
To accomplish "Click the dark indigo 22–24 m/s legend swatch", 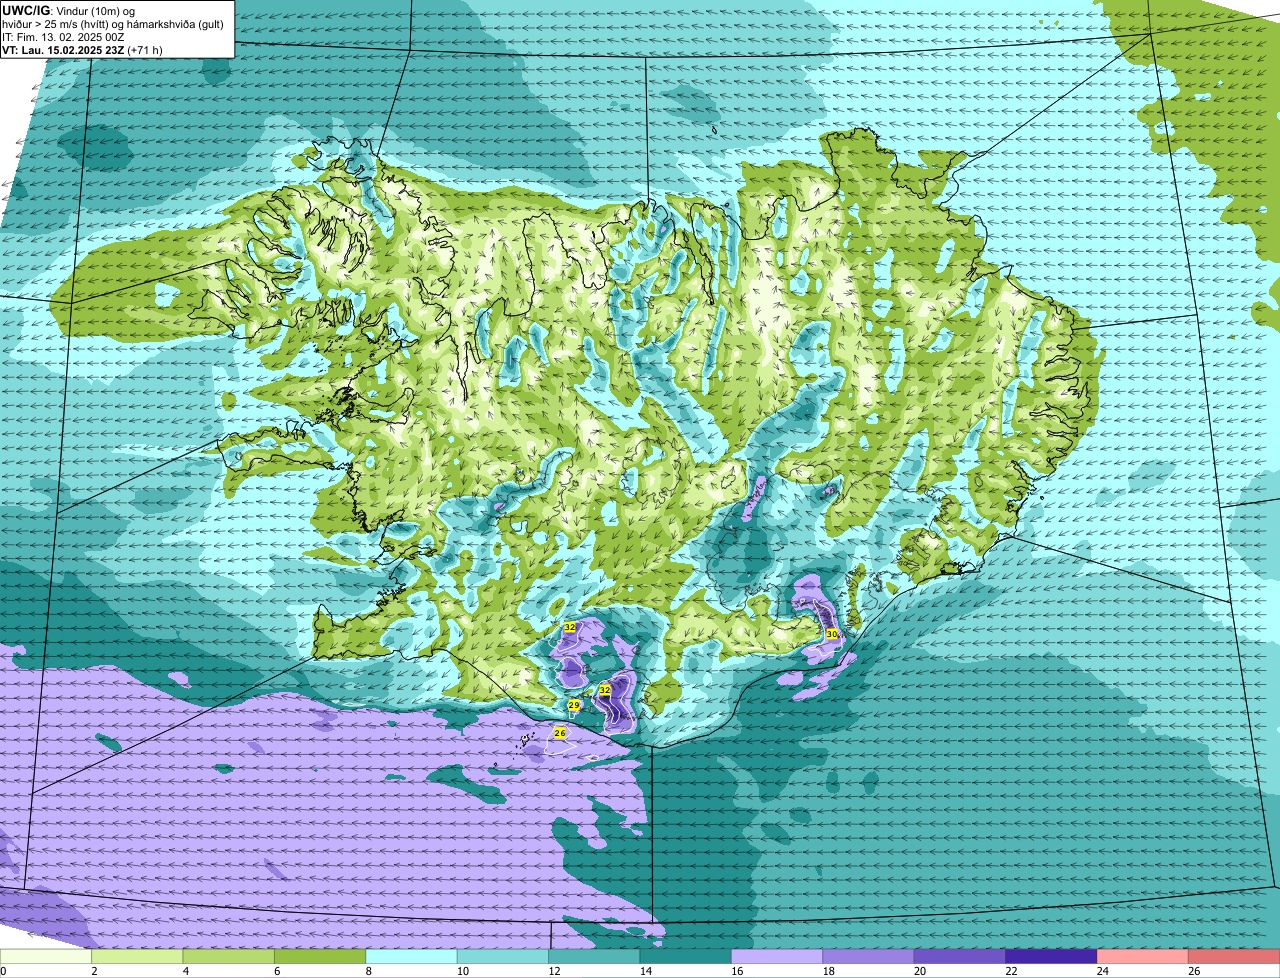I will (x=1051, y=957).
